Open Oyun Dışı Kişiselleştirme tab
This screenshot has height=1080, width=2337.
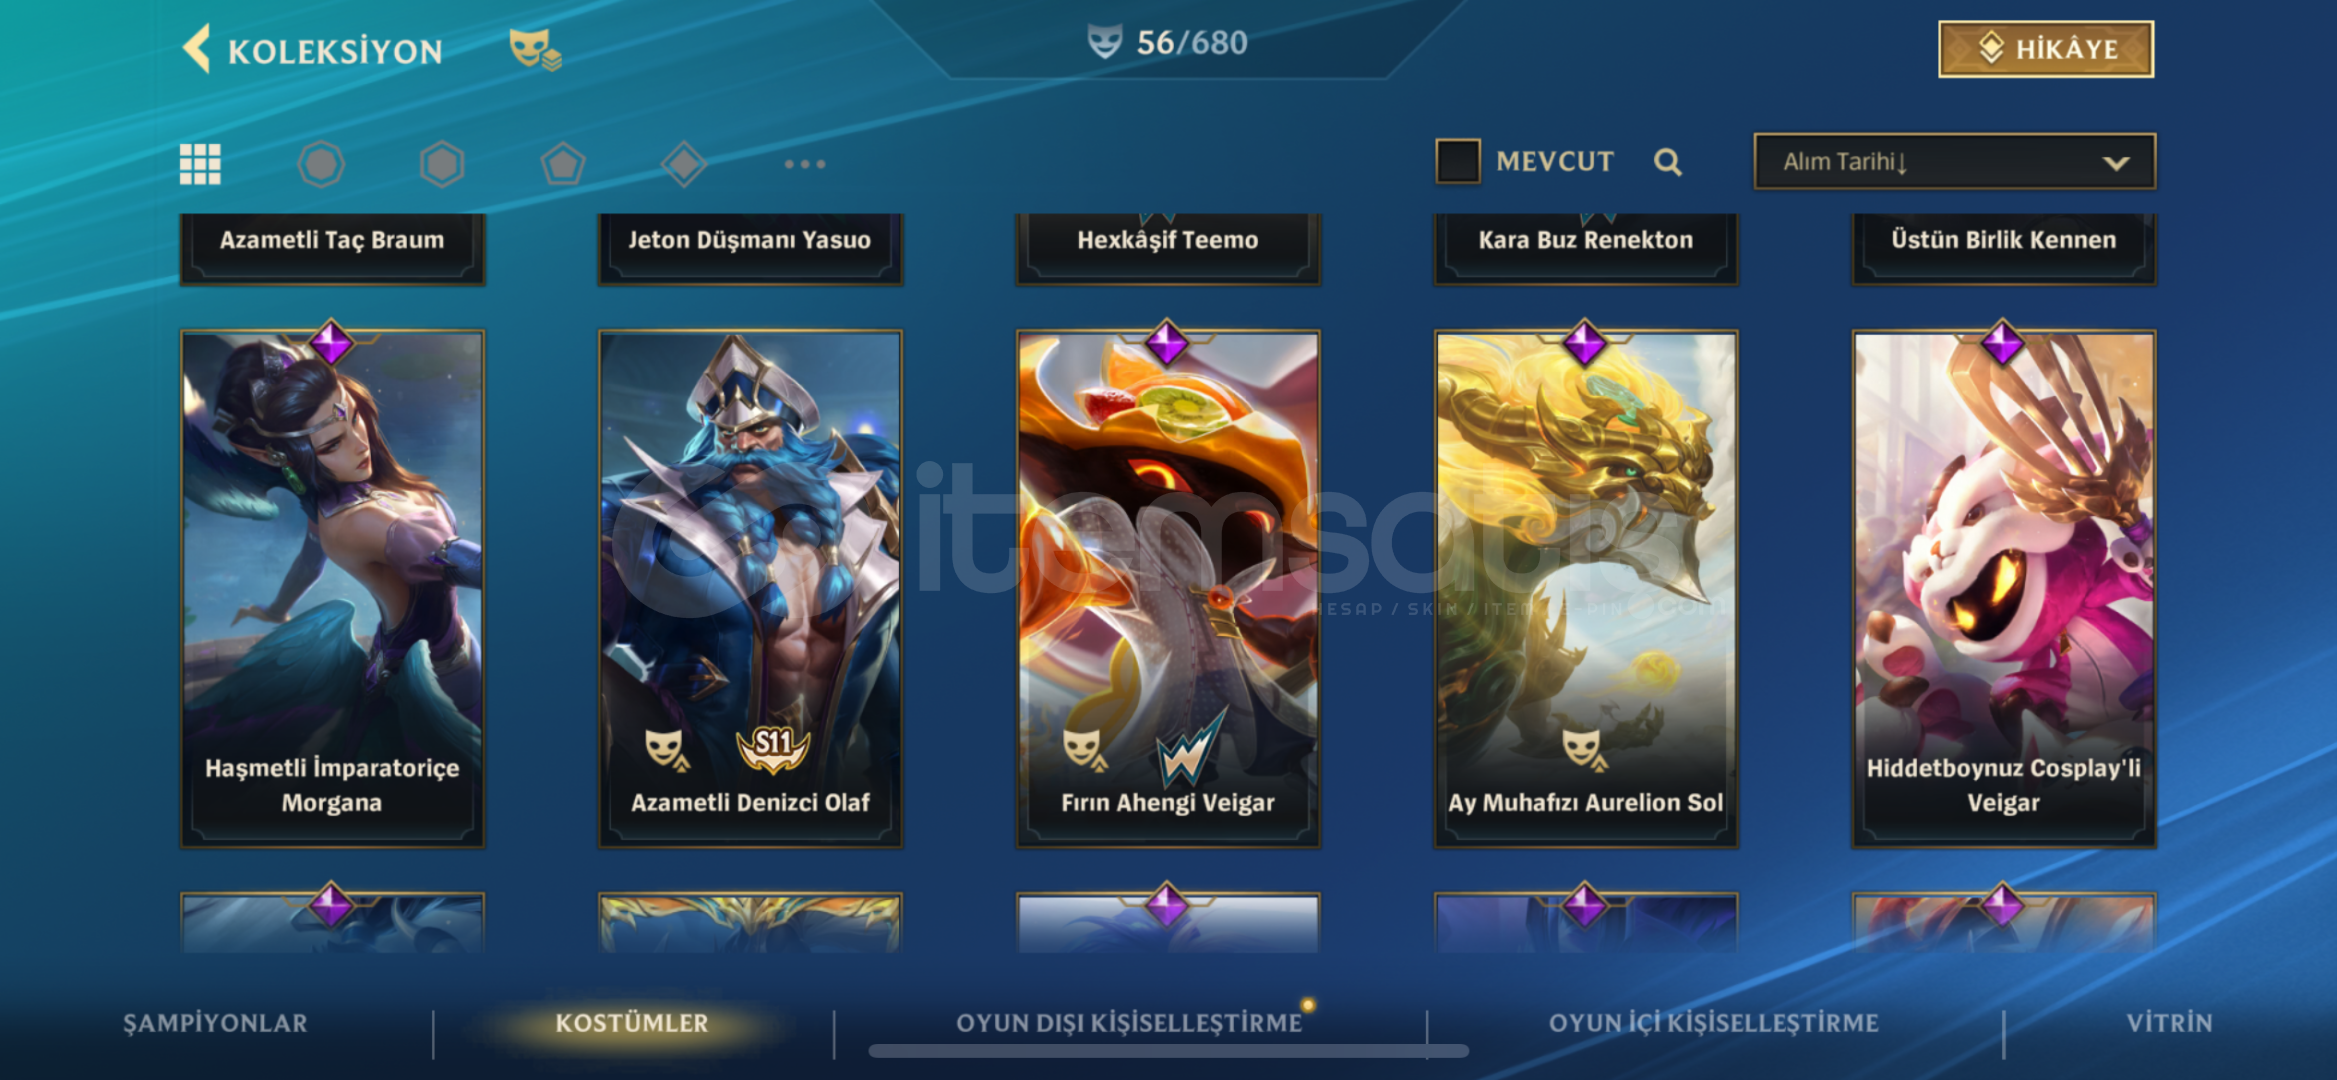(x=1129, y=1023)
